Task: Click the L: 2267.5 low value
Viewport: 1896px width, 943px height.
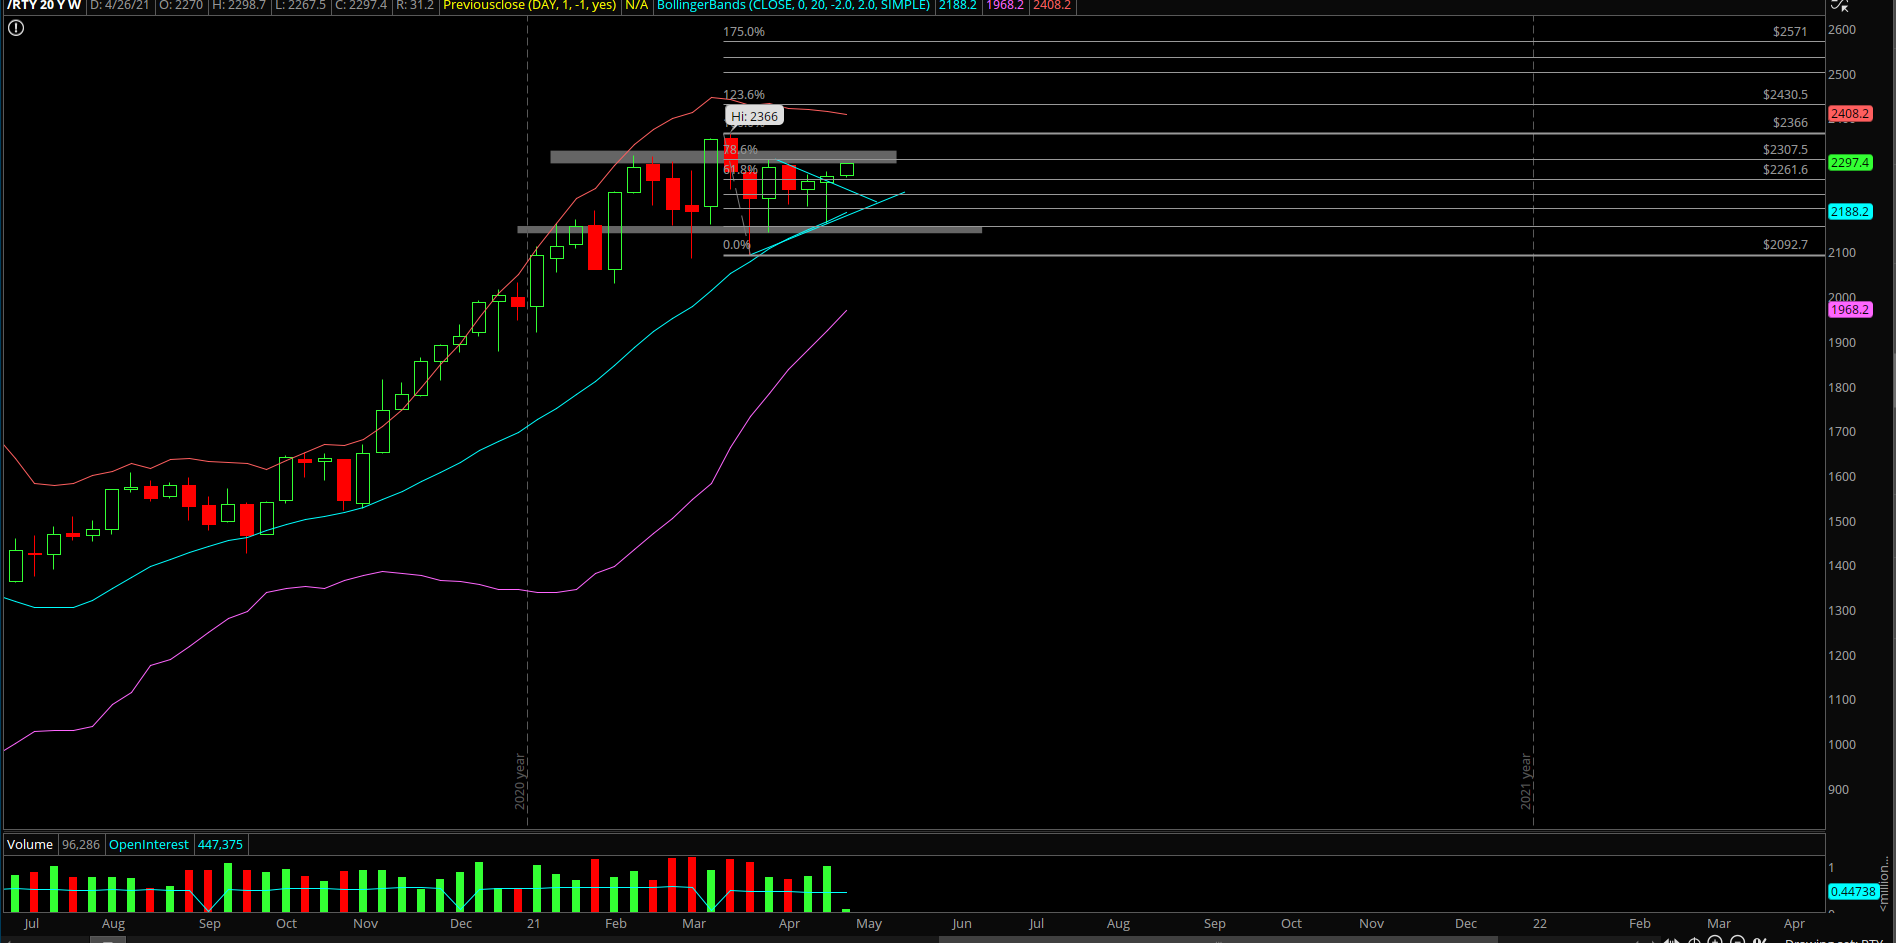Action: [x=300, y=5]
